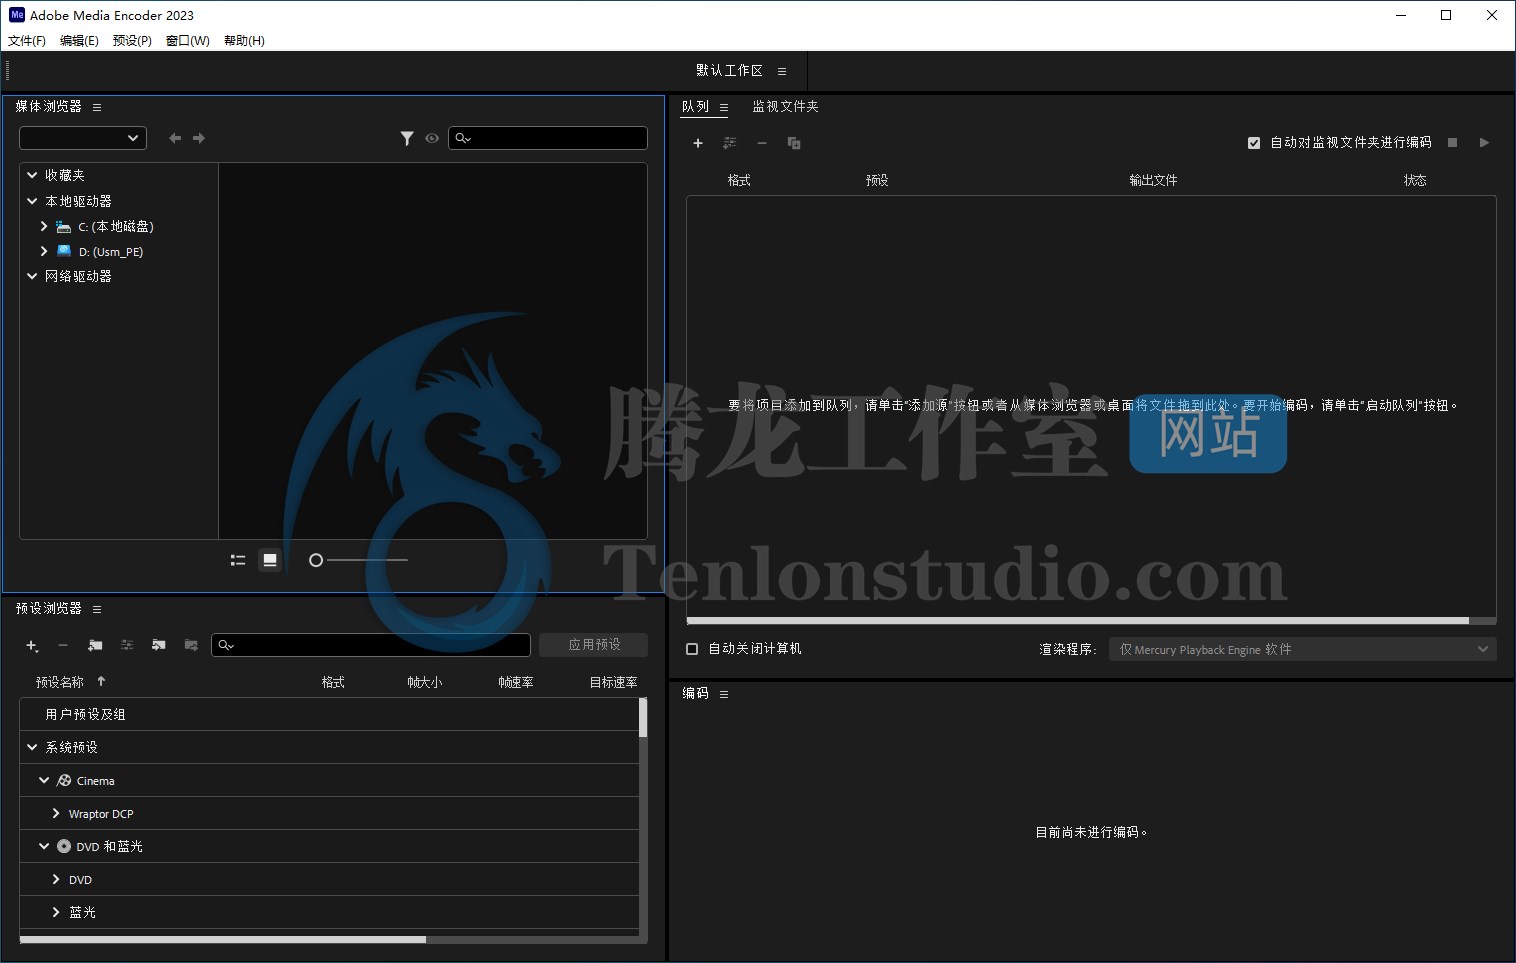Click the import presets icon
The width and height of the screenshot is (1516, 963).
[159, 646]
